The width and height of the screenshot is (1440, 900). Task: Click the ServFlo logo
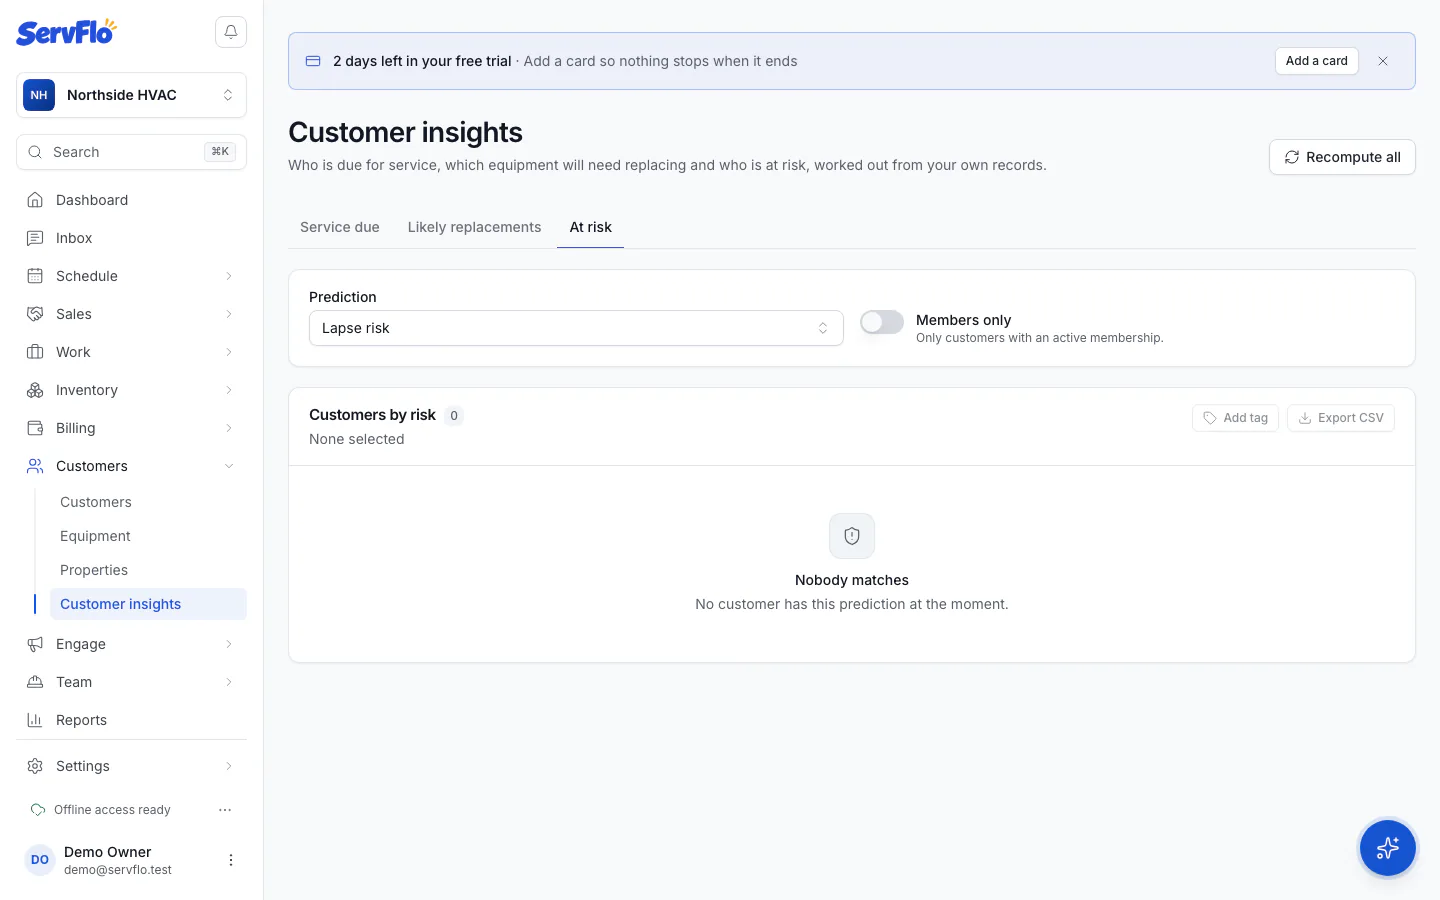[x=66, y=32]
